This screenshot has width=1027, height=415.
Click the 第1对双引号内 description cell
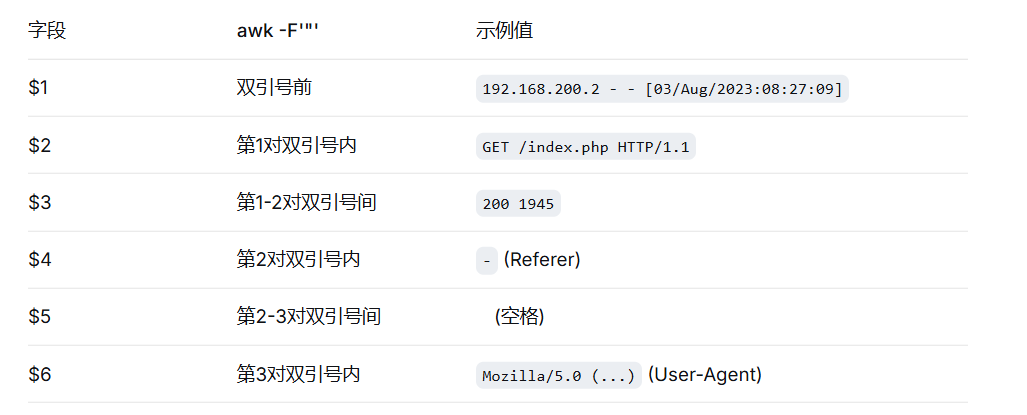pos(296,146)
